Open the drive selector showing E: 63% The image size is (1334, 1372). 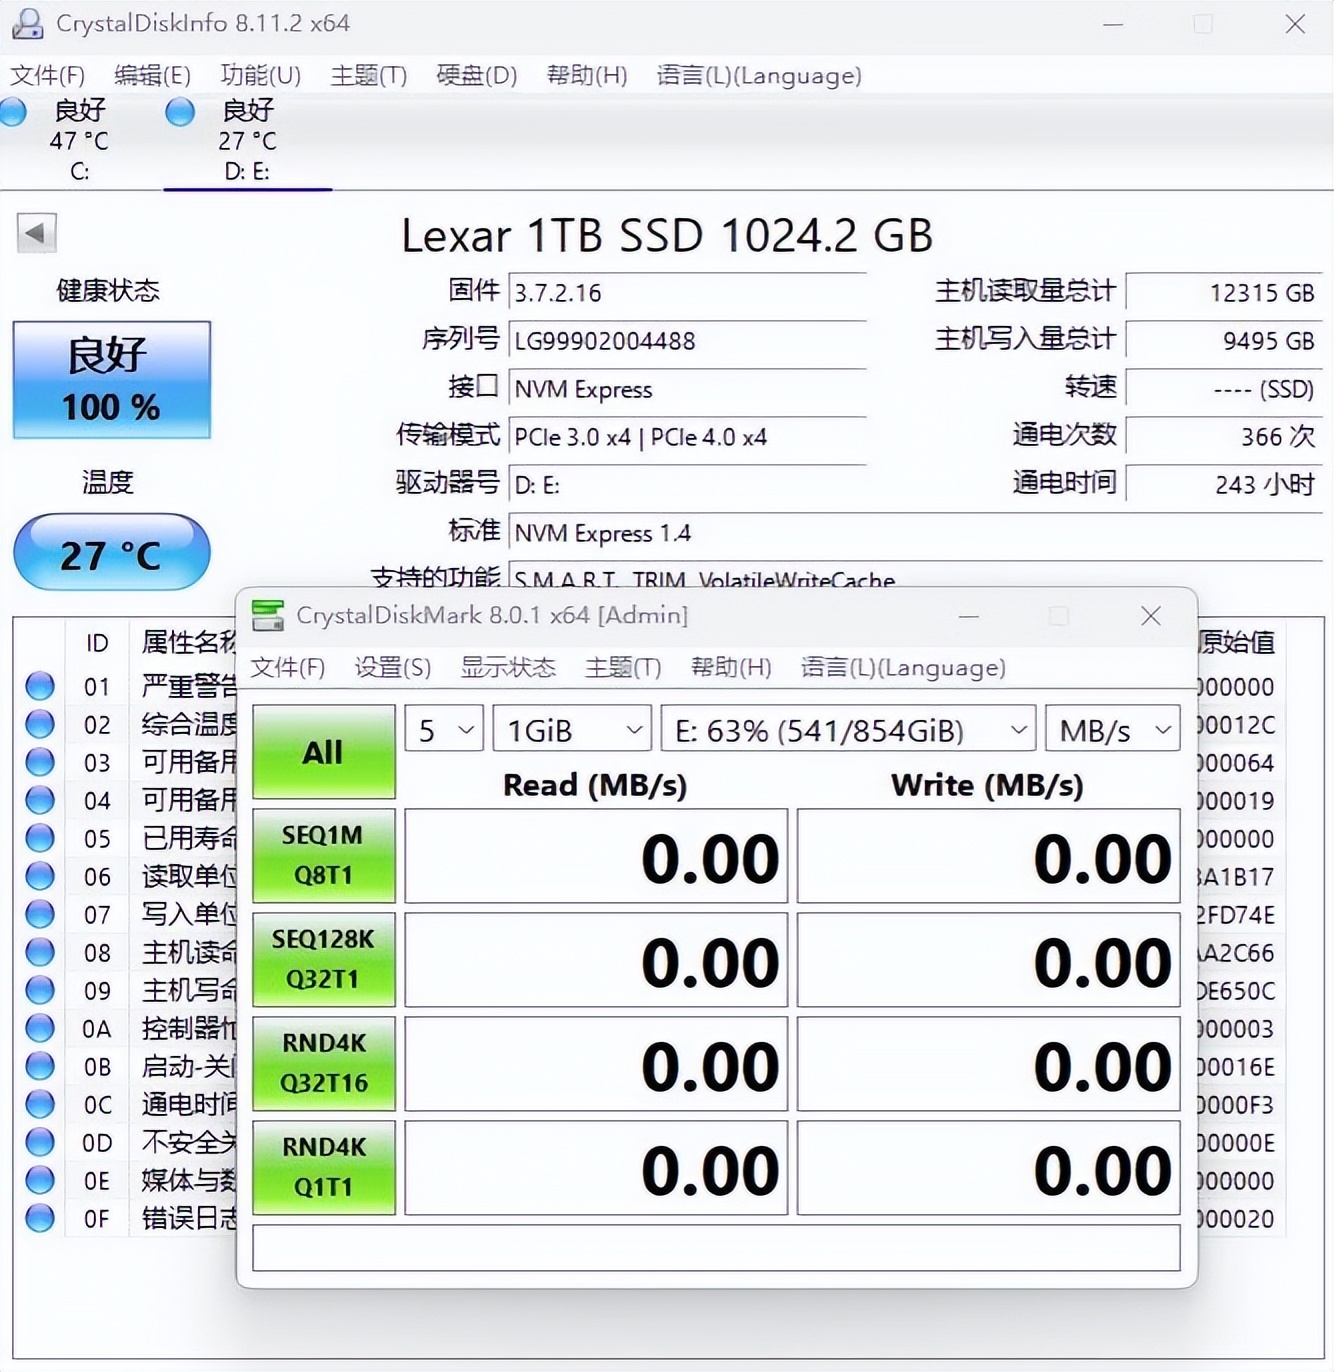[x=847, y=729]
